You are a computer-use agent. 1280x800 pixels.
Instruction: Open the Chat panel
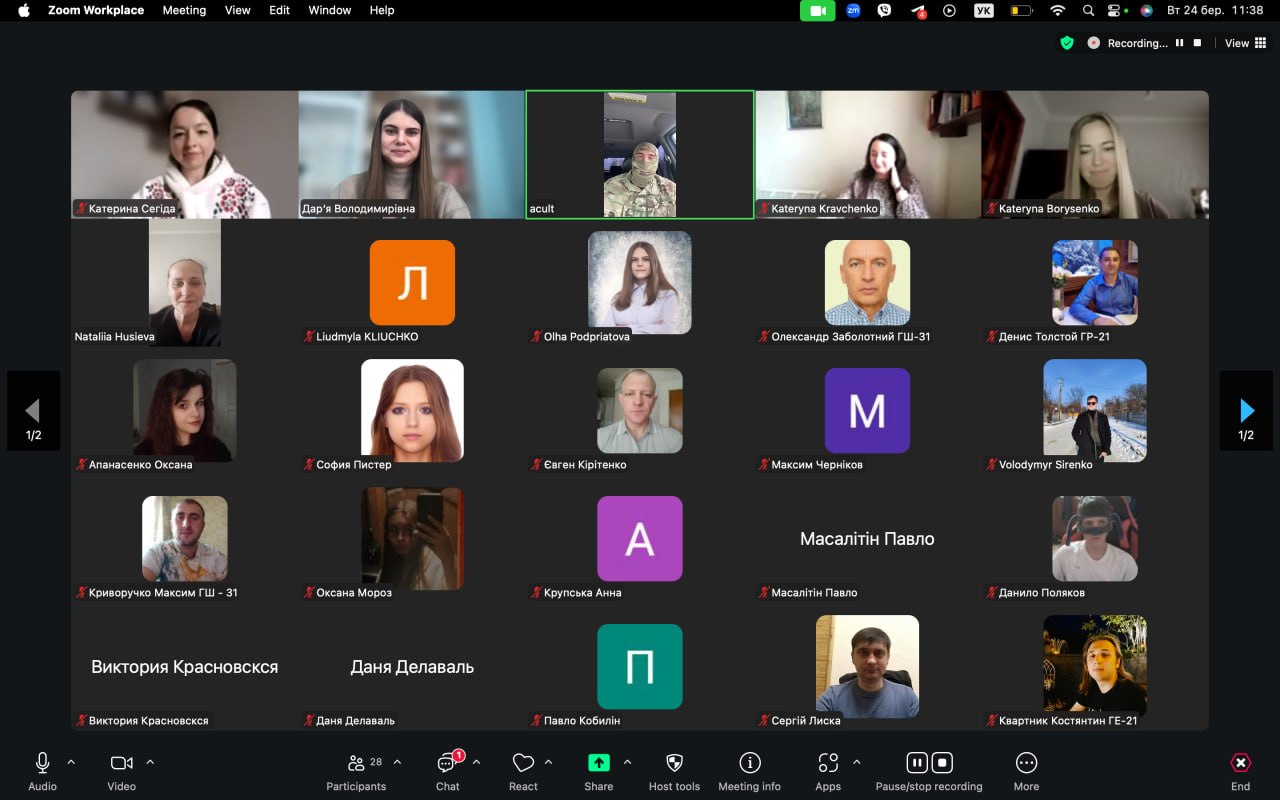coord(447,763)
